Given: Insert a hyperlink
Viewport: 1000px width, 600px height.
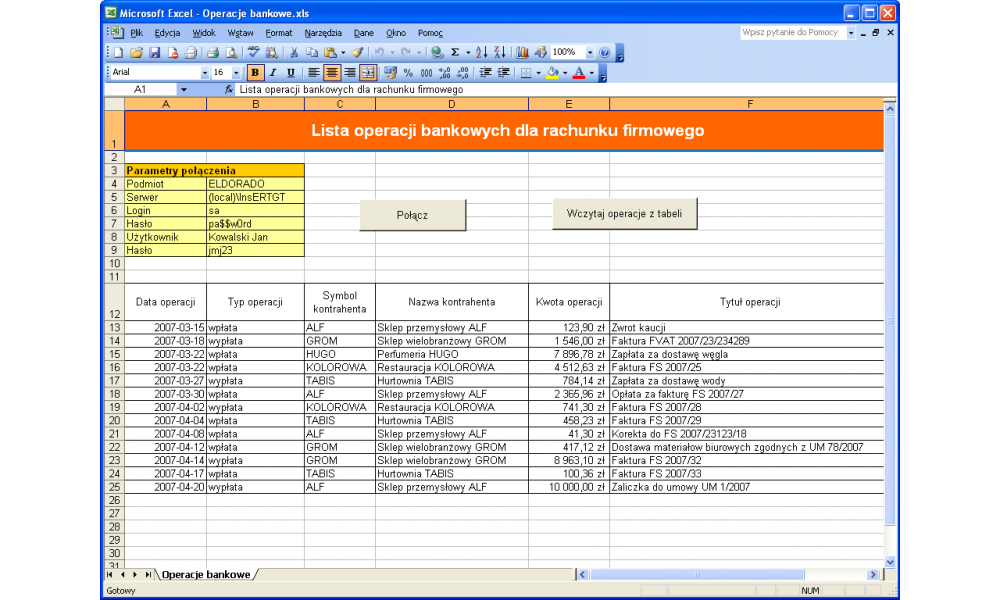Looking at the screenshot, I should [x=437, y=53].
